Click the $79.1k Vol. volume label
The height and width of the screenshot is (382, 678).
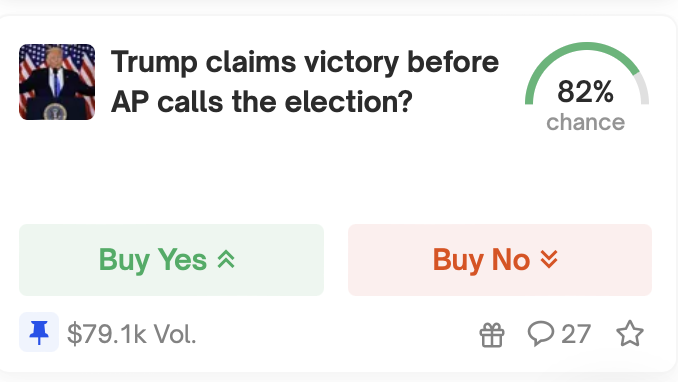coord(132,334)
